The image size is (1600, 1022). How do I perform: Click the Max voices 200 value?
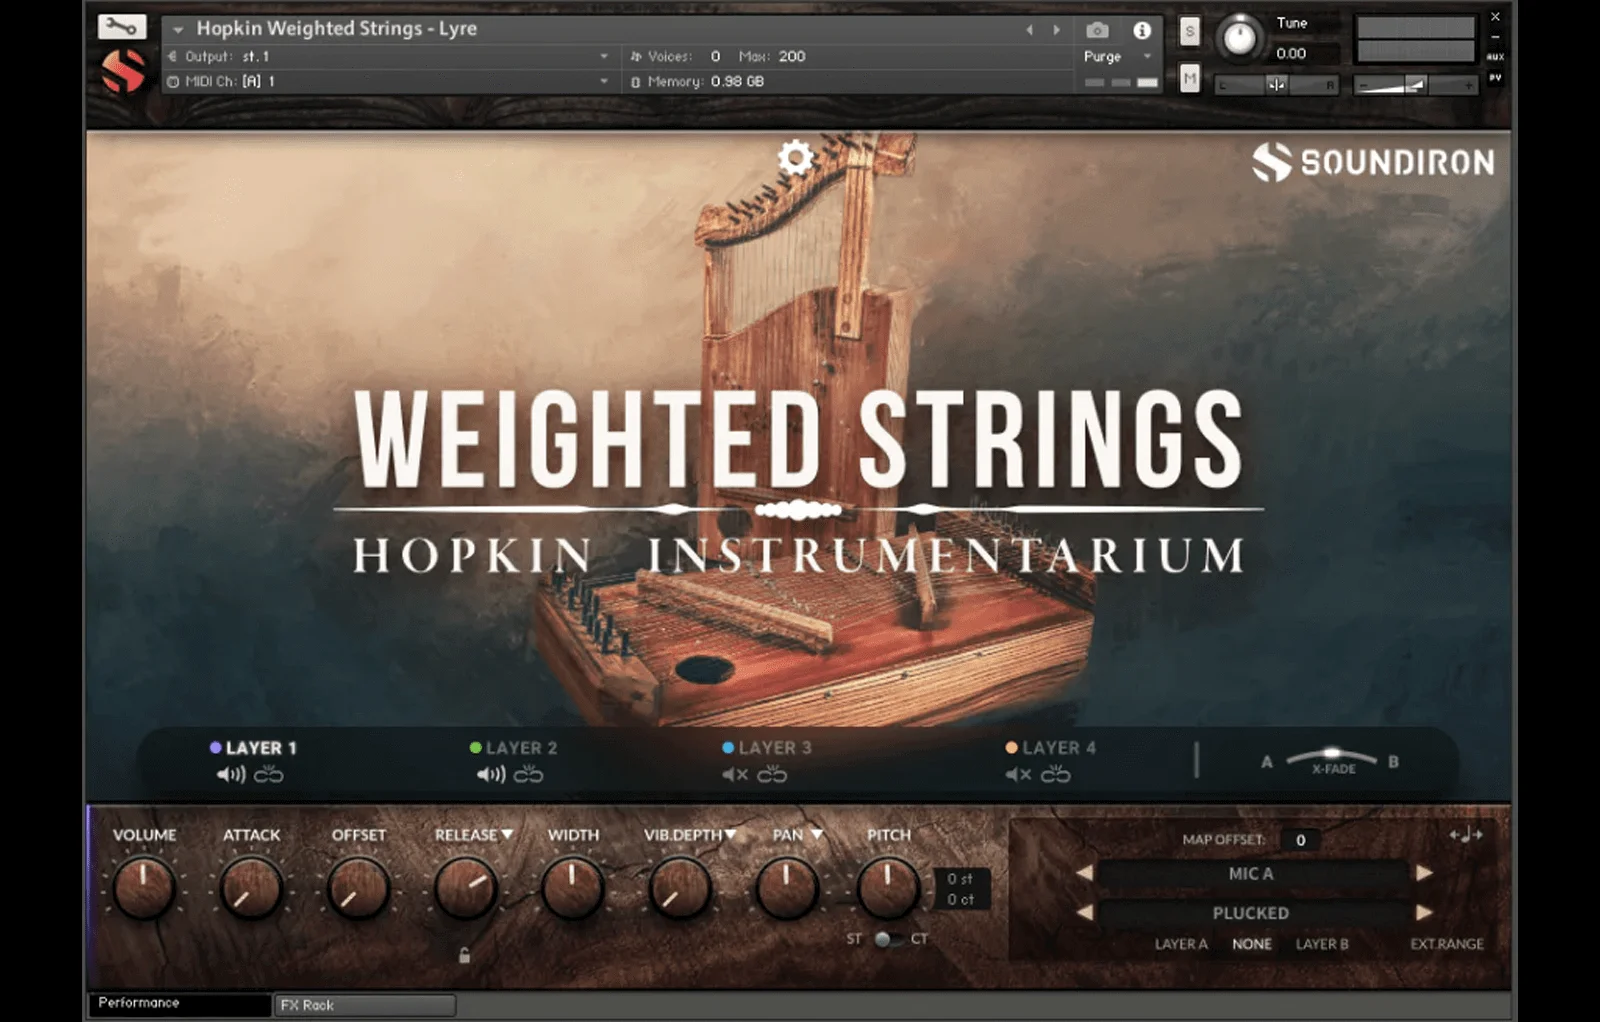(x=792, y=56)
